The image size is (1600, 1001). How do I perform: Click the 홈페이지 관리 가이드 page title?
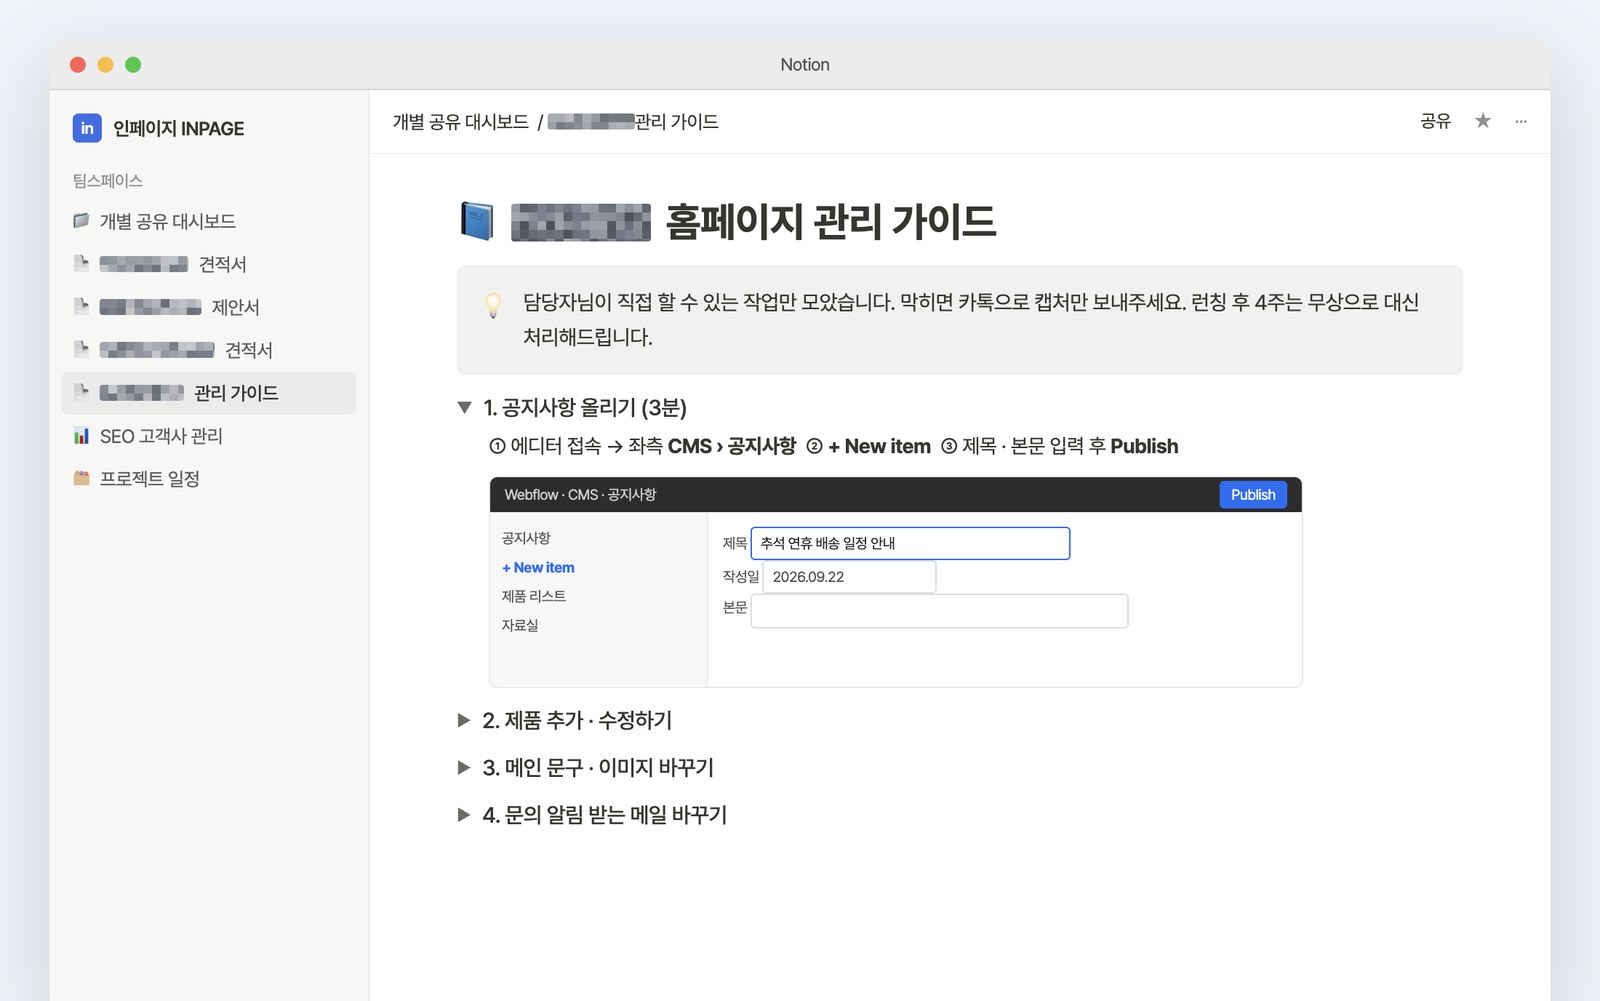[x=831, y=221]
